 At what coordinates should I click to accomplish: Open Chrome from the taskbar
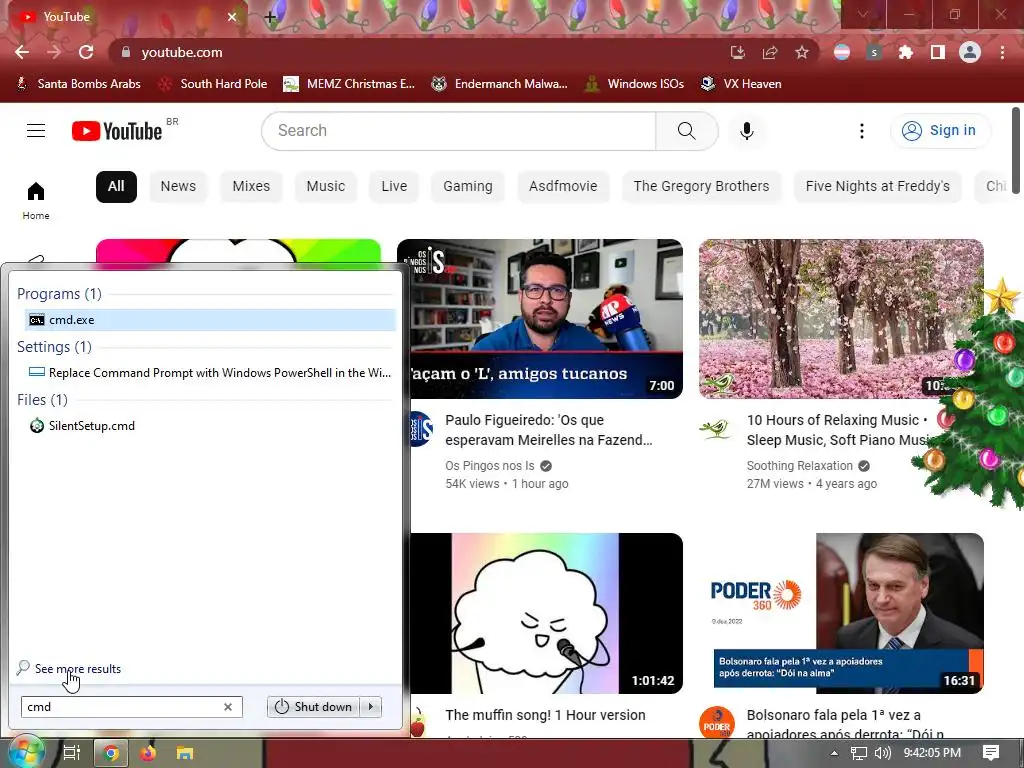tap(112, 754)
